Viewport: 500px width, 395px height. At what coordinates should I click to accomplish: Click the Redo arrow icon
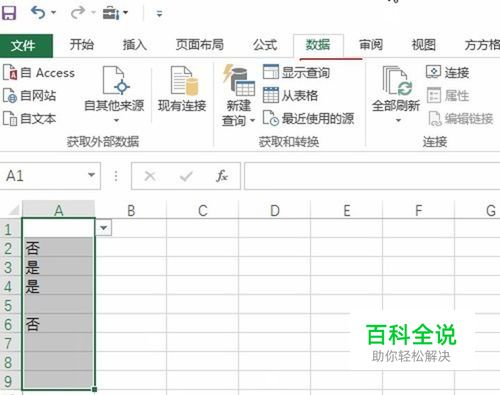coord(78,13)
